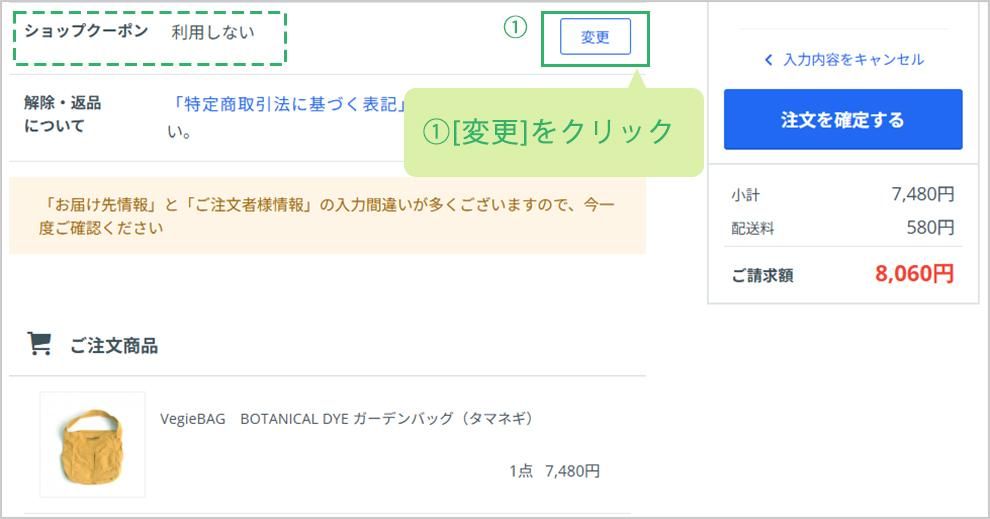This screenshot has width=990, height=519.
Task: Click the left chevron beside 入力内容をキャンセル
Action: point(768,60)
